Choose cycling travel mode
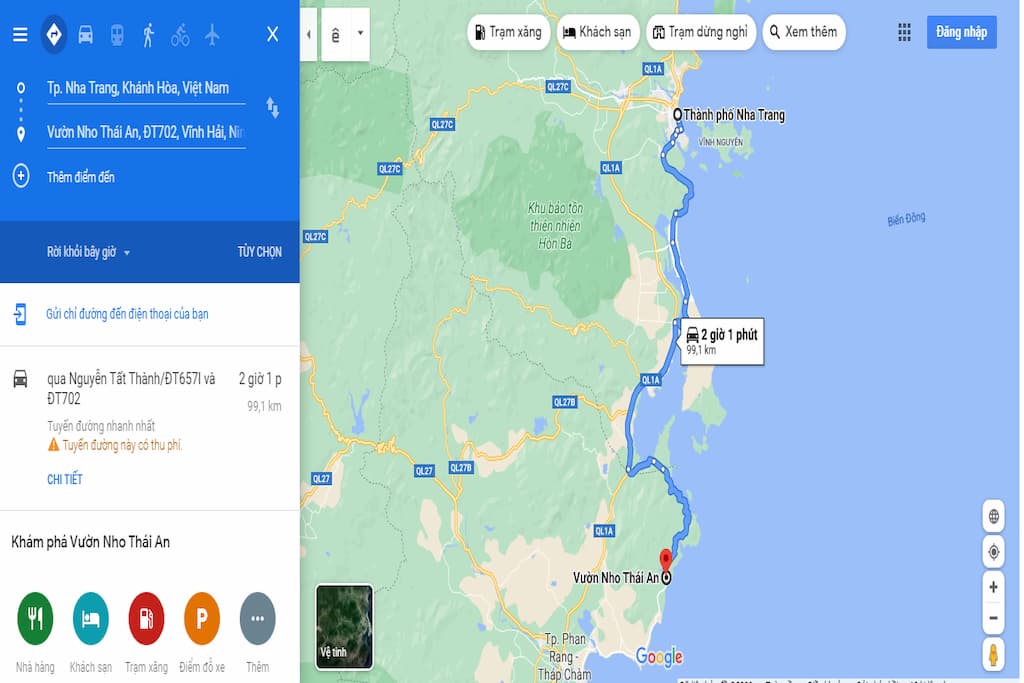The image size is (1024, 683). [180, 35]
